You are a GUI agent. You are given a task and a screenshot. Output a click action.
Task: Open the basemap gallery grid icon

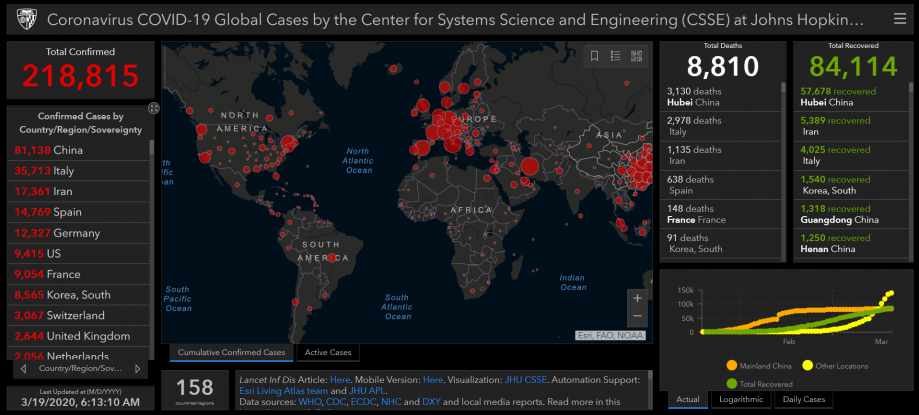[x=637, y=56]
